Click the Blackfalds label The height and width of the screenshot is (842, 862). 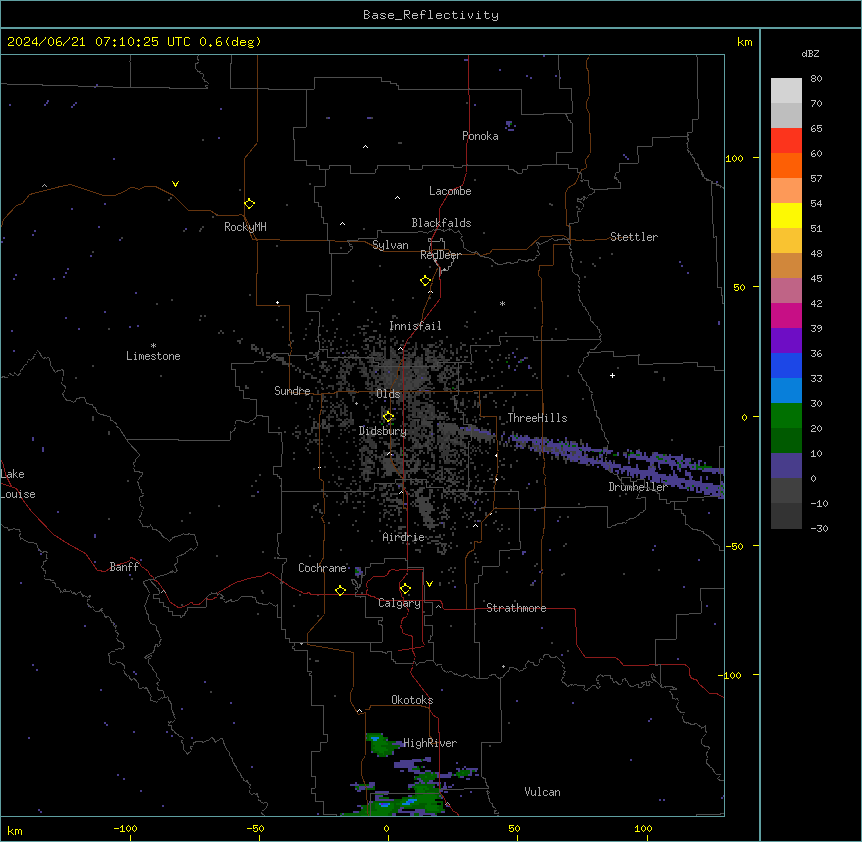441,223
